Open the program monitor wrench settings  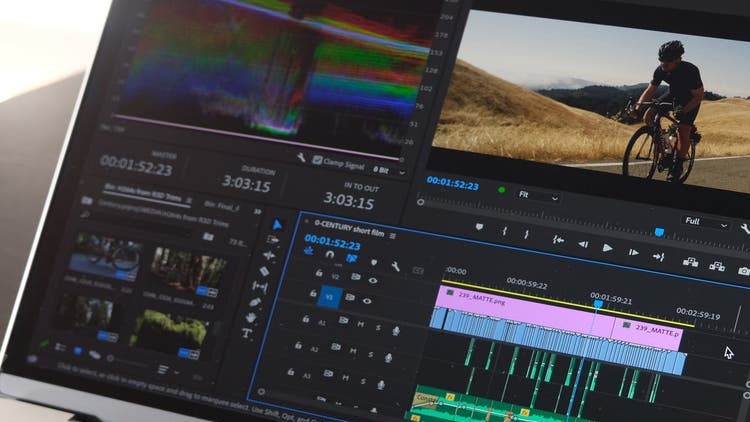coord(744,228)
